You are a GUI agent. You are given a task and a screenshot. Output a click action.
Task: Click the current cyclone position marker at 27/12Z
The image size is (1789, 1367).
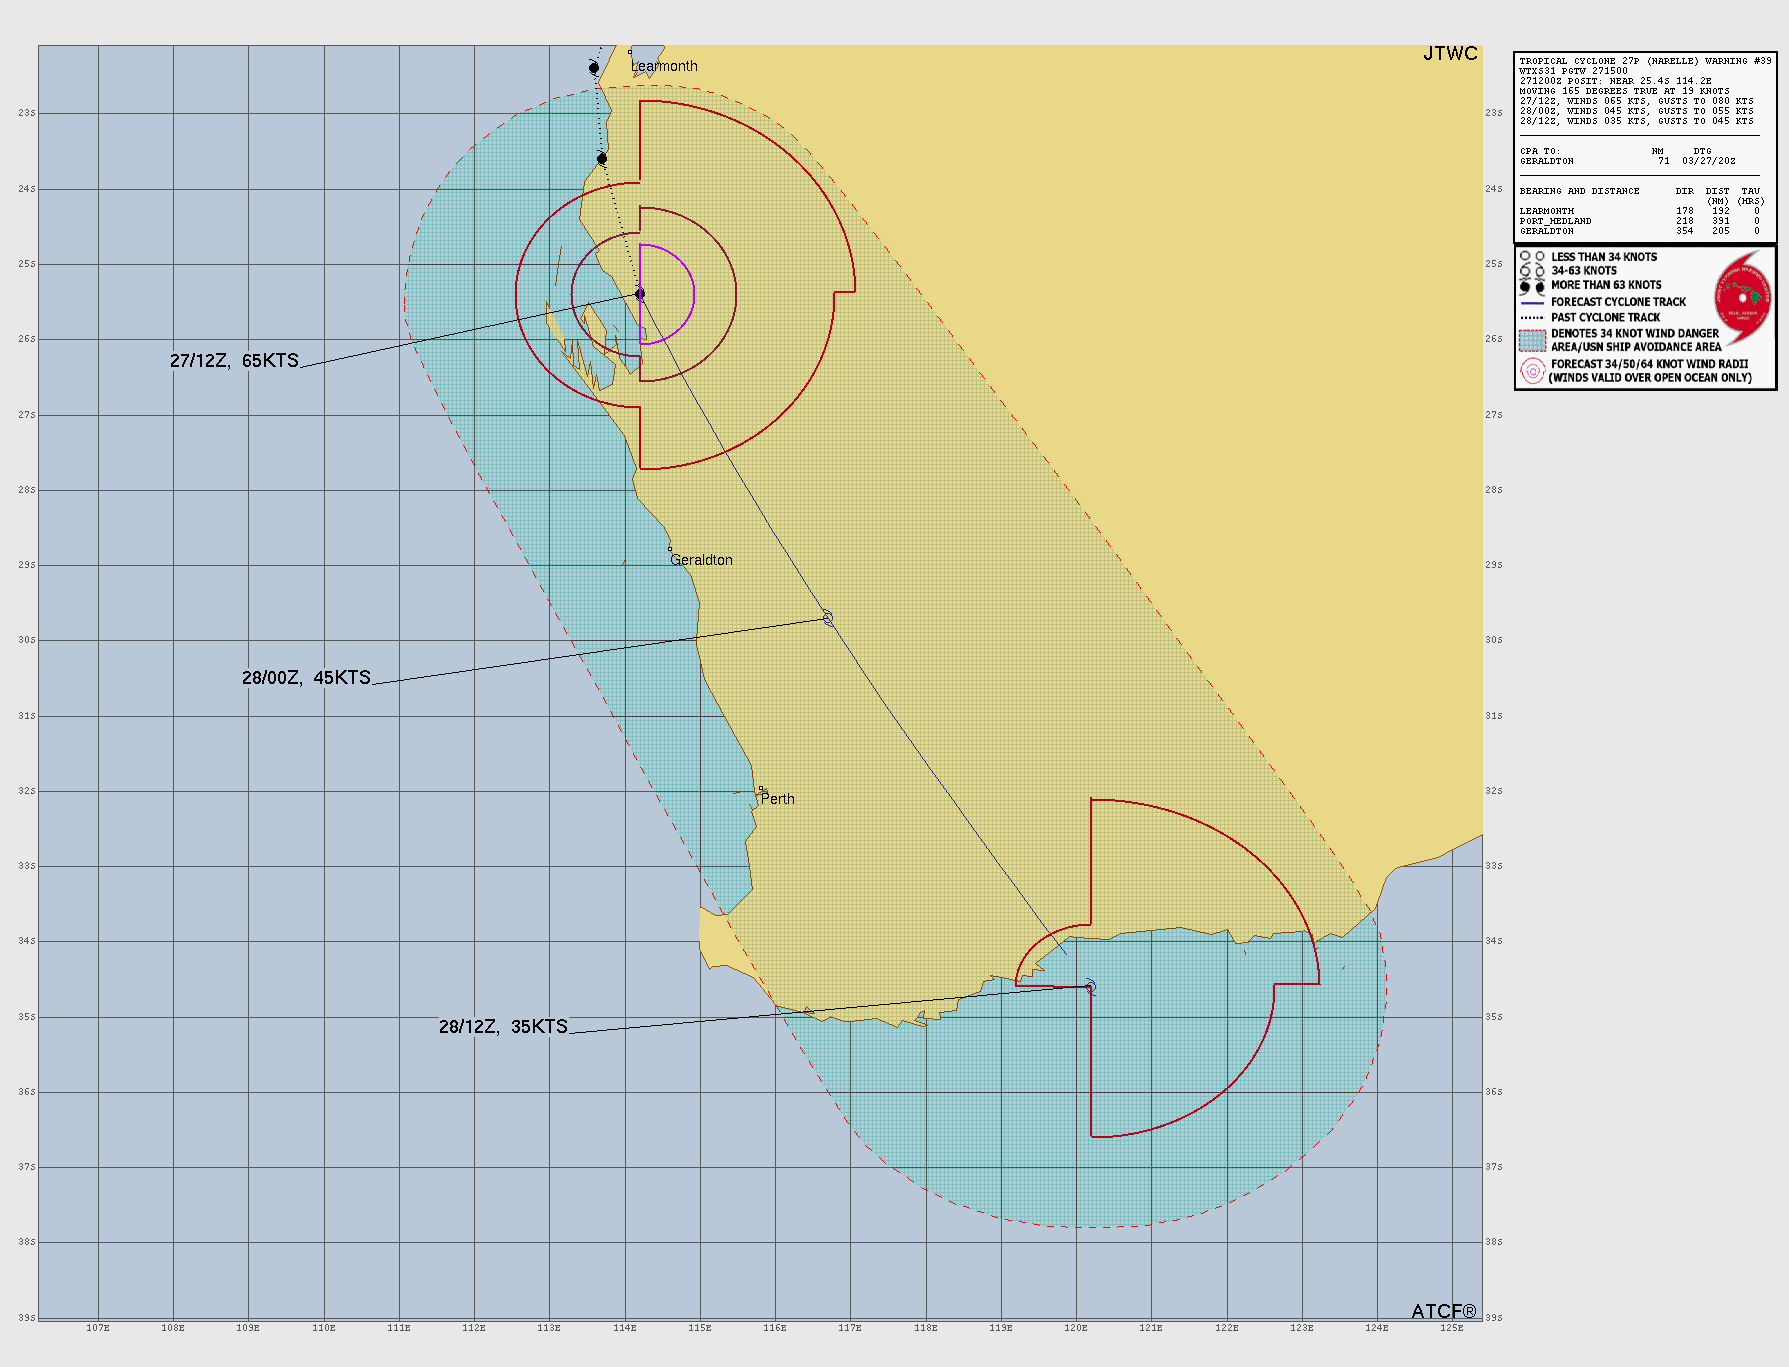coord(640,294)
